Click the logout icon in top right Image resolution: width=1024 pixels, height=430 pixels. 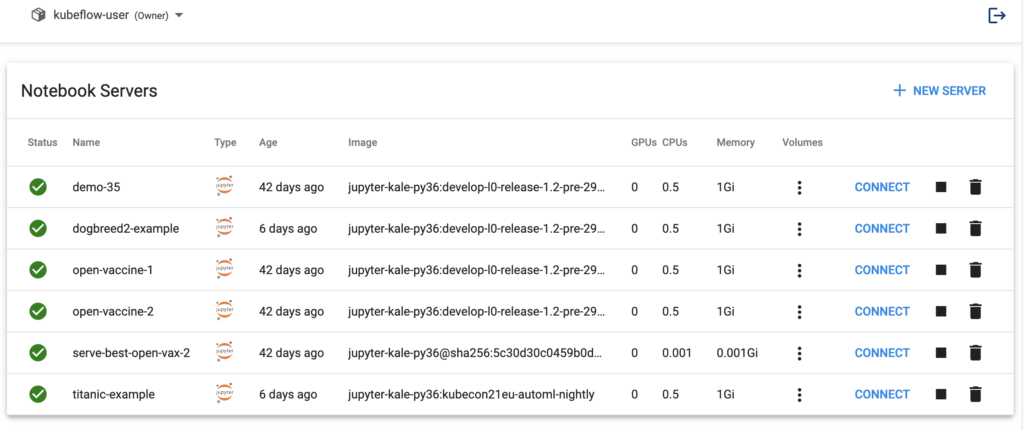tap(996, 16)
